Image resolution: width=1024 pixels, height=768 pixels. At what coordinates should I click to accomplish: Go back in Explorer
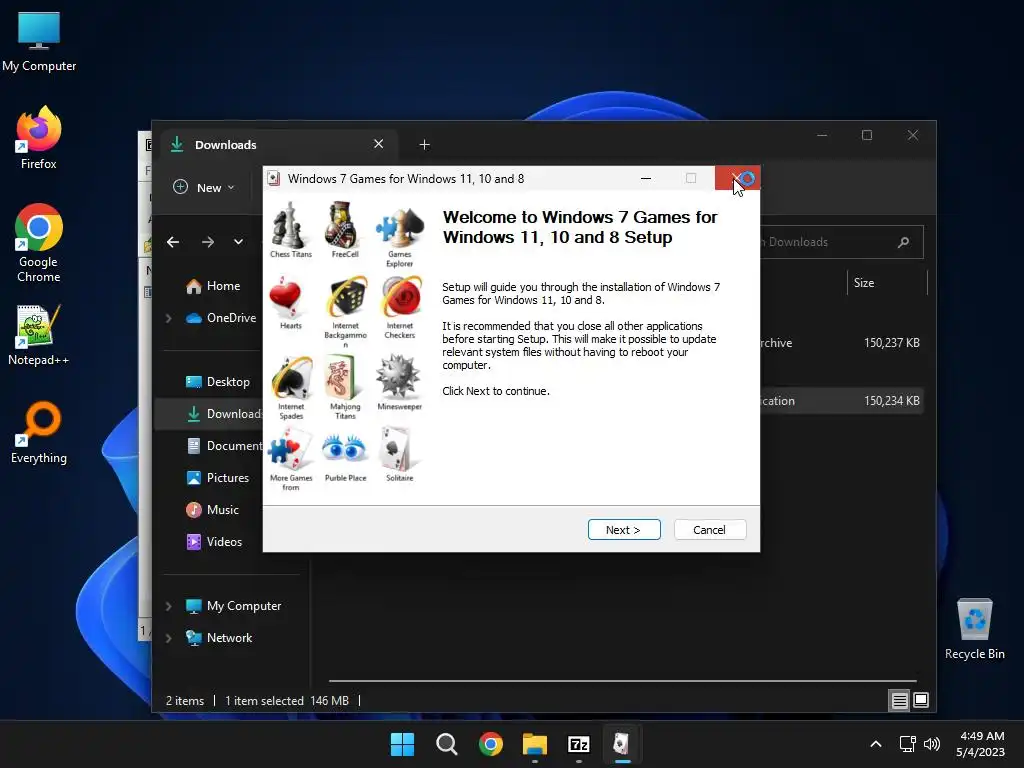click(x=173, y=242)
